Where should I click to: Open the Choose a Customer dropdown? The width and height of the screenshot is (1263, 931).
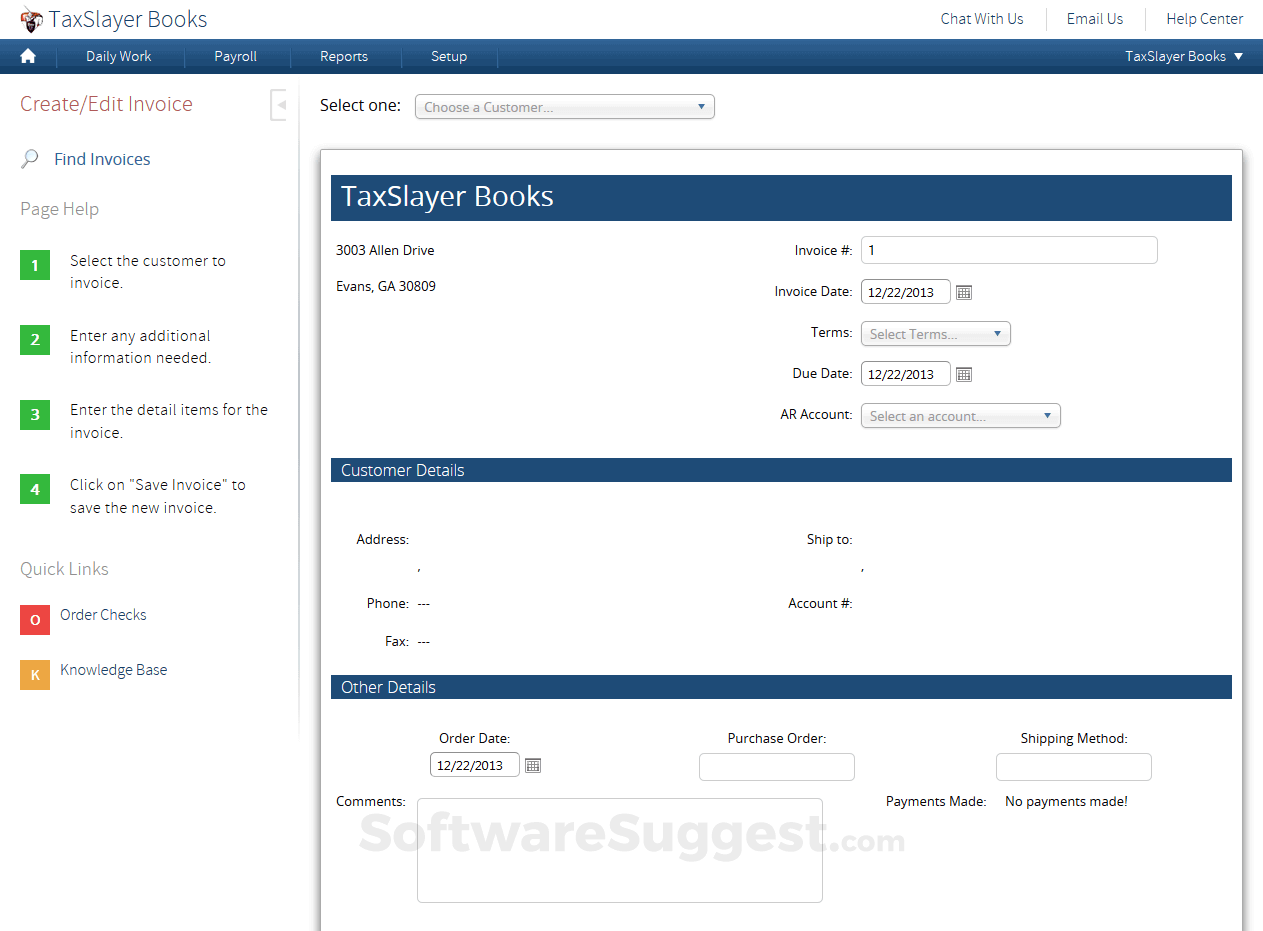pos(564,106)
